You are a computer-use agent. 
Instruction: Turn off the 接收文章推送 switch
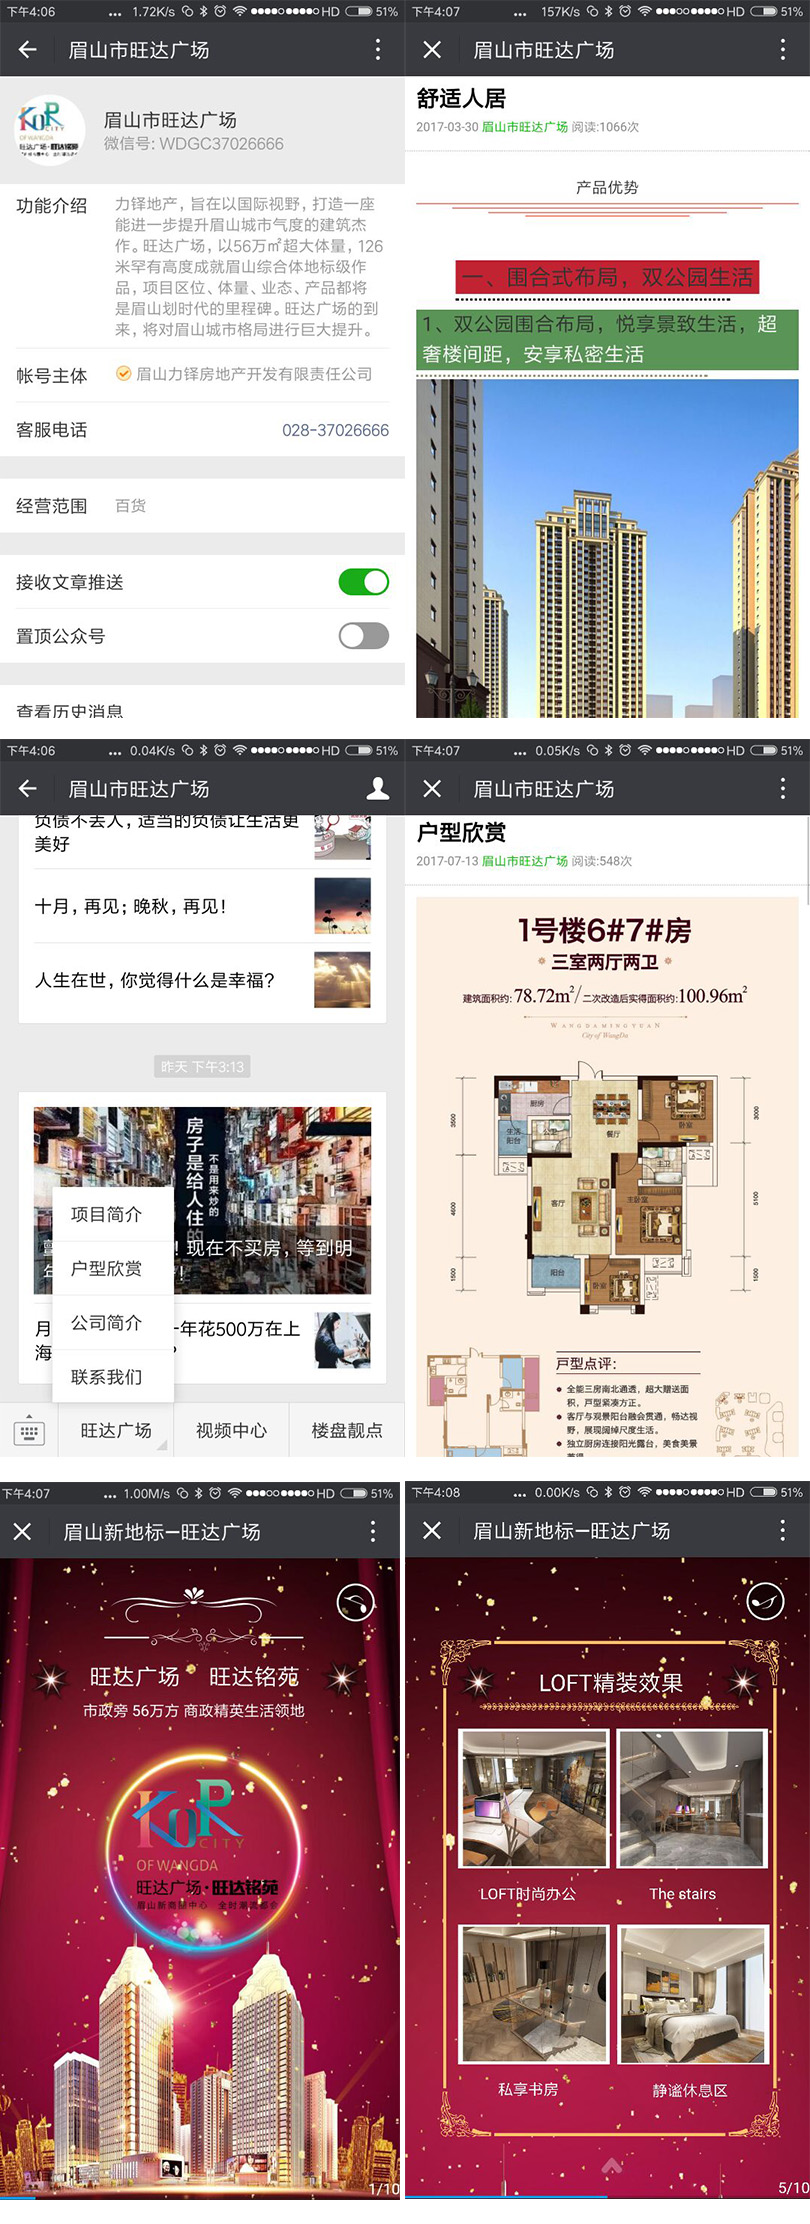364,582
